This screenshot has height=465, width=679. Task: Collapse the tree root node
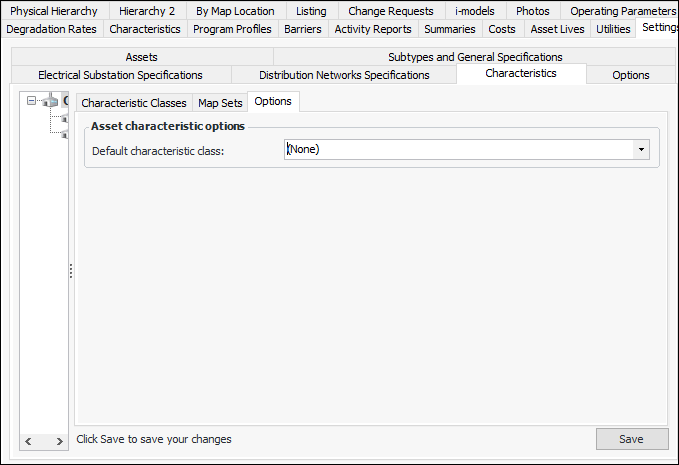point(31,101)
